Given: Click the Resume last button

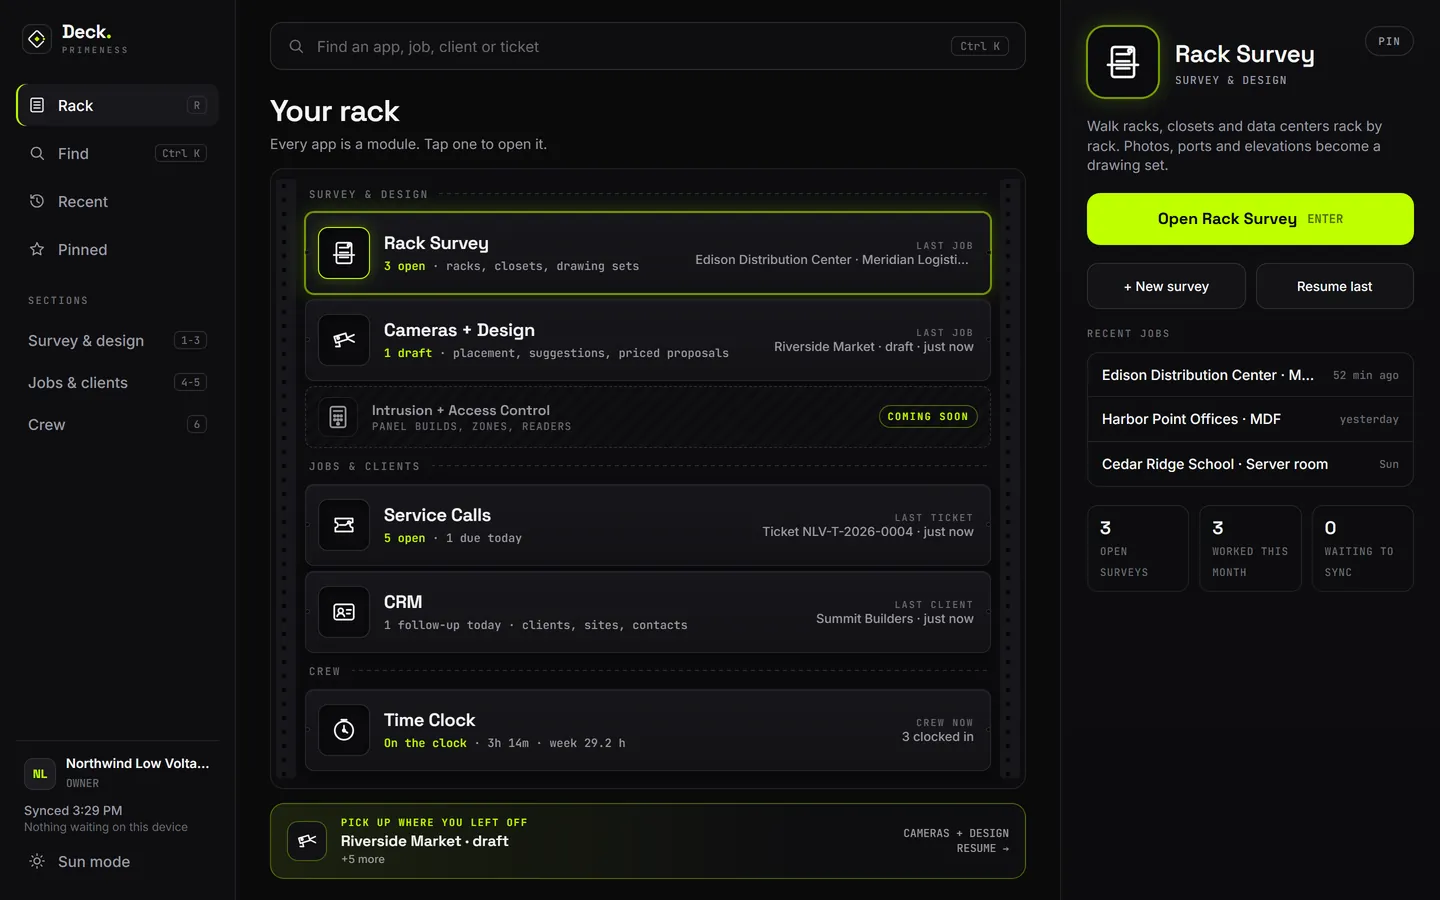Looking at the screenshot, I should [x=1334, y=286].
